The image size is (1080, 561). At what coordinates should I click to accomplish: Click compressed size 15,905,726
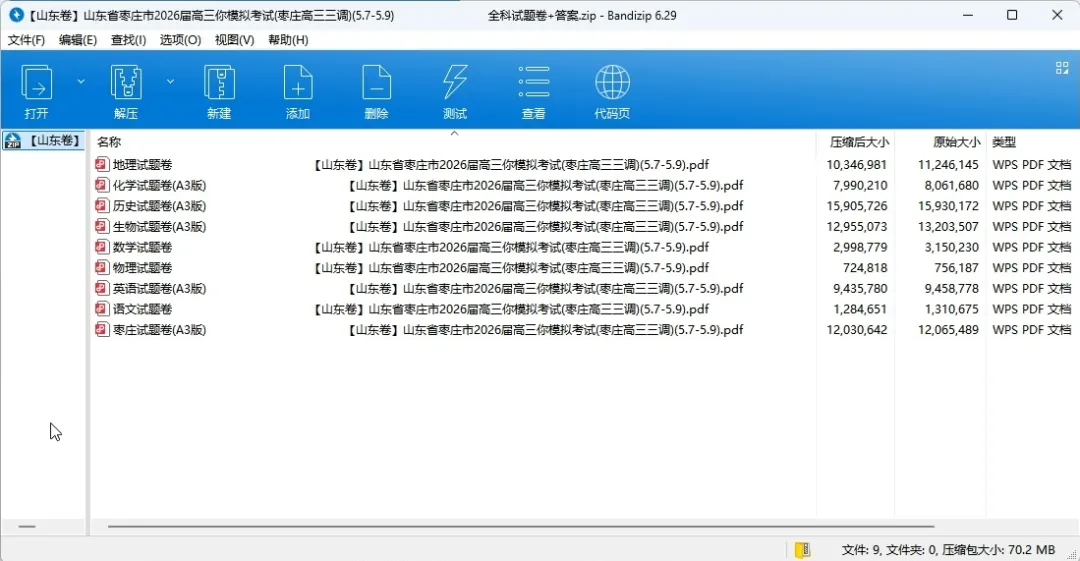pyautogui.click(x=856, y=206)
